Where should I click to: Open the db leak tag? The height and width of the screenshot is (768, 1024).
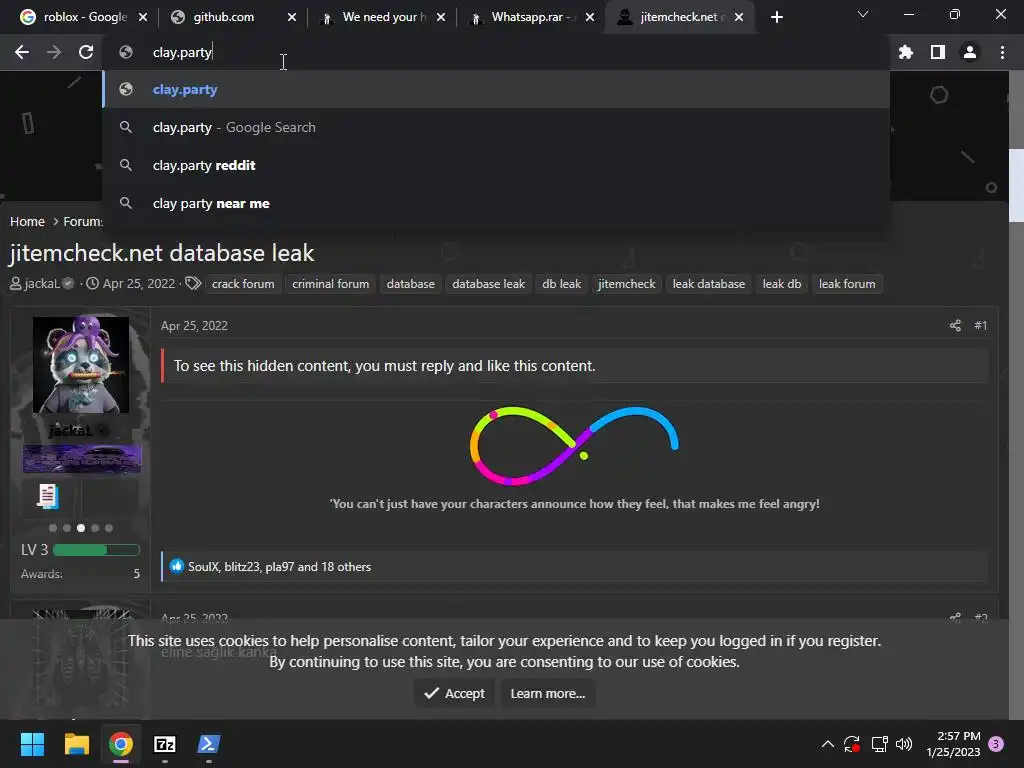click(561, 284)
